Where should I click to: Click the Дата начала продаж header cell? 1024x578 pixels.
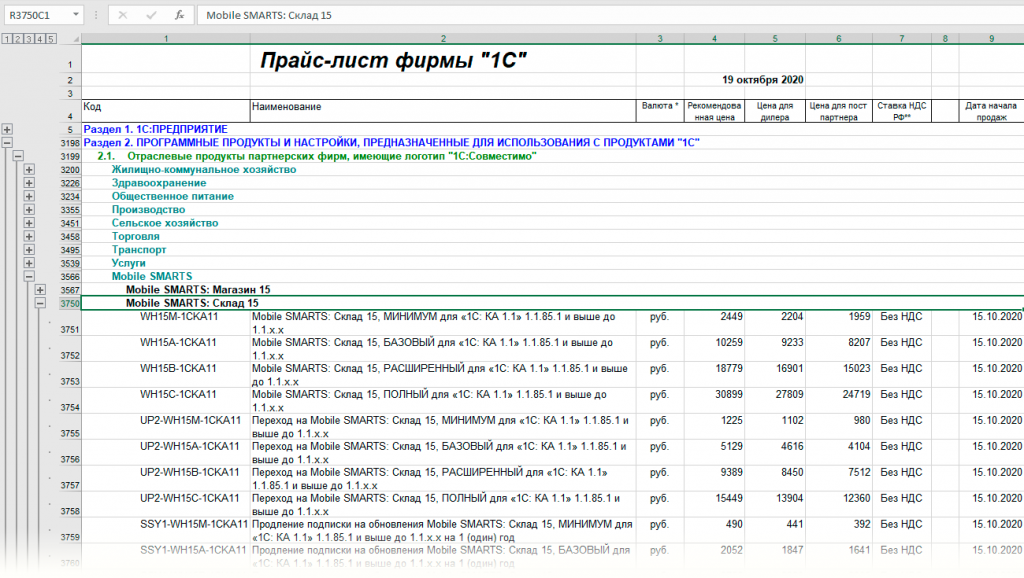click(991, 111)
